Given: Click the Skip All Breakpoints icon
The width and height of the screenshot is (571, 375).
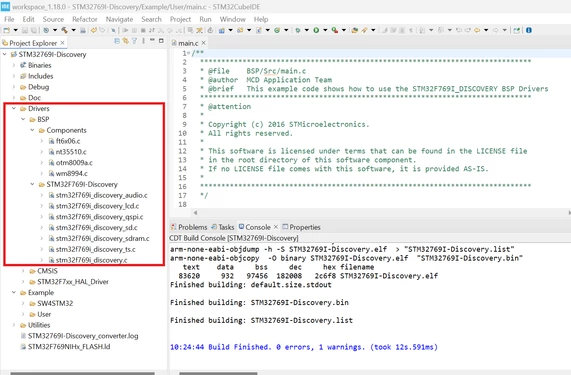Looking at the screenshot, I should pos(113,30).
